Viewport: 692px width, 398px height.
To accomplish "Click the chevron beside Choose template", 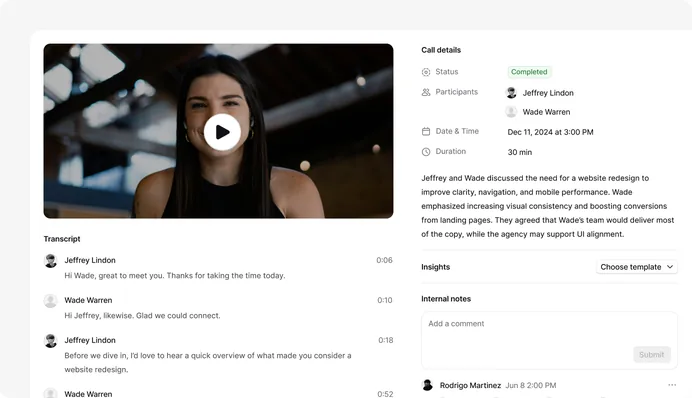I will pyautogui.click(x=669, y=267).
